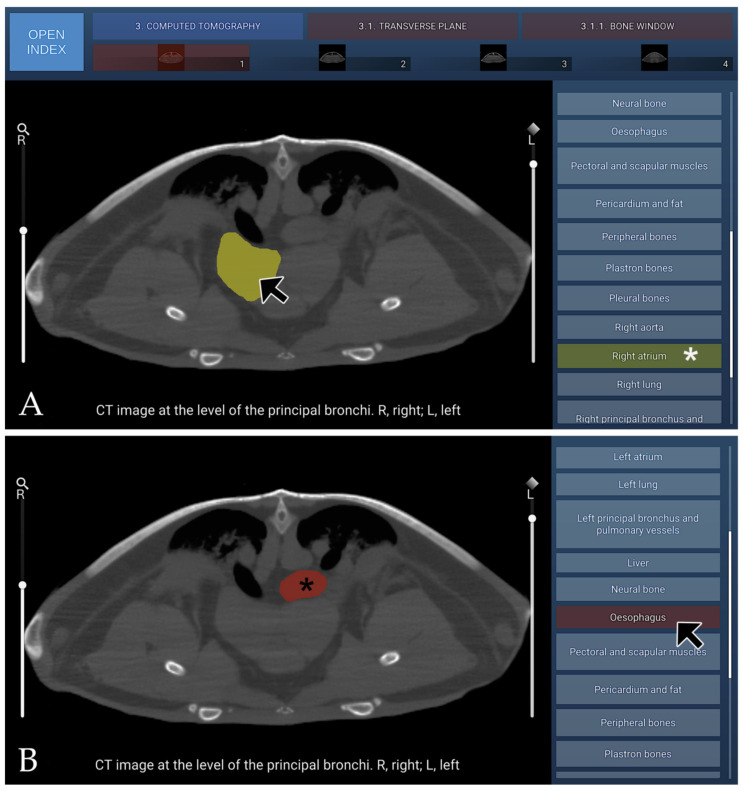This screenshot has height=791, width=743.
Task: Select CT thumbnail number 1
Action: (x=171, y=58)
